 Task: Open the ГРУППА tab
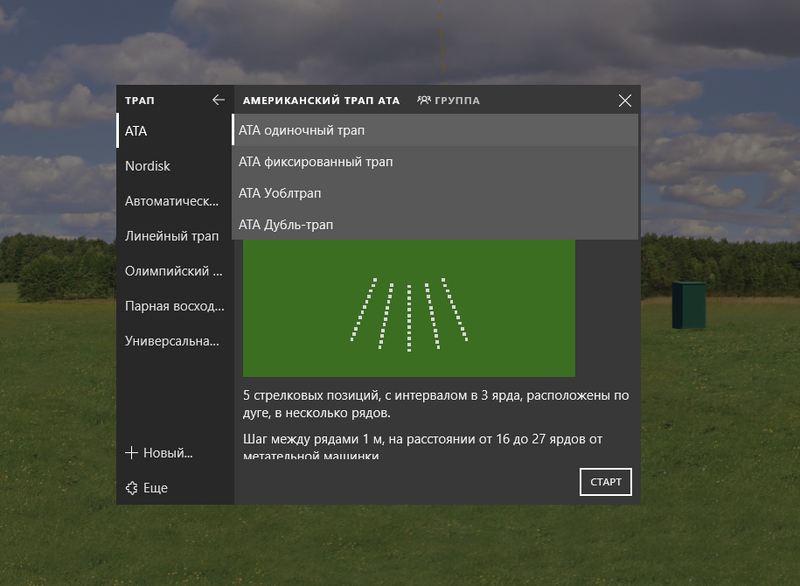448,100
